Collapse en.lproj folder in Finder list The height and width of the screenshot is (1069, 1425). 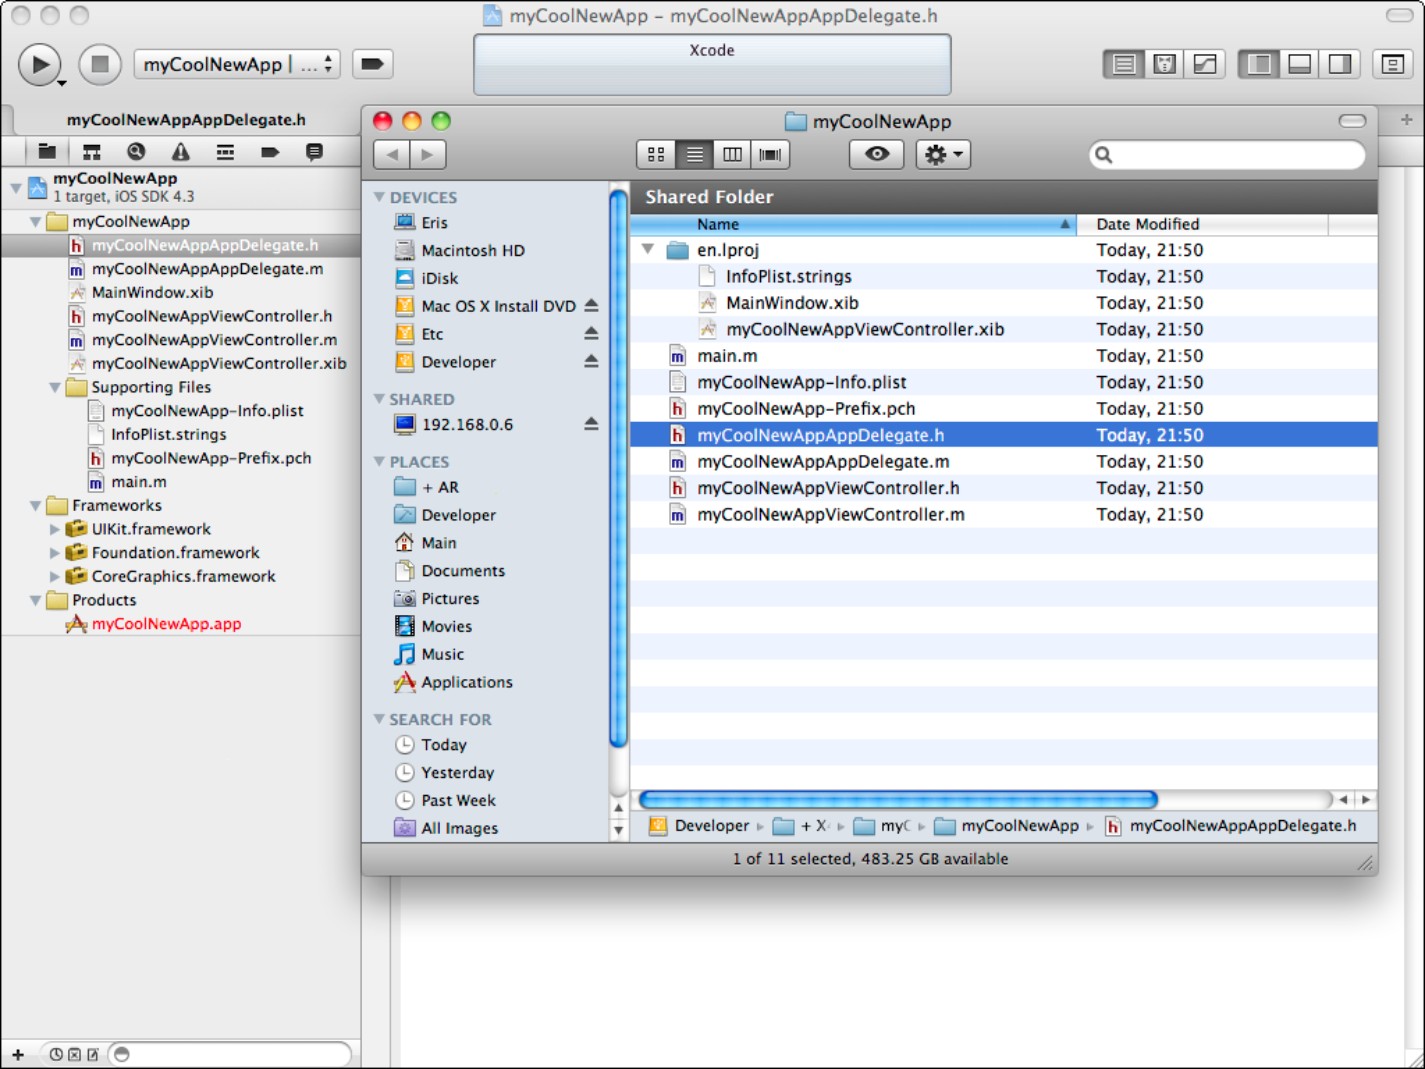pos(648,250)
